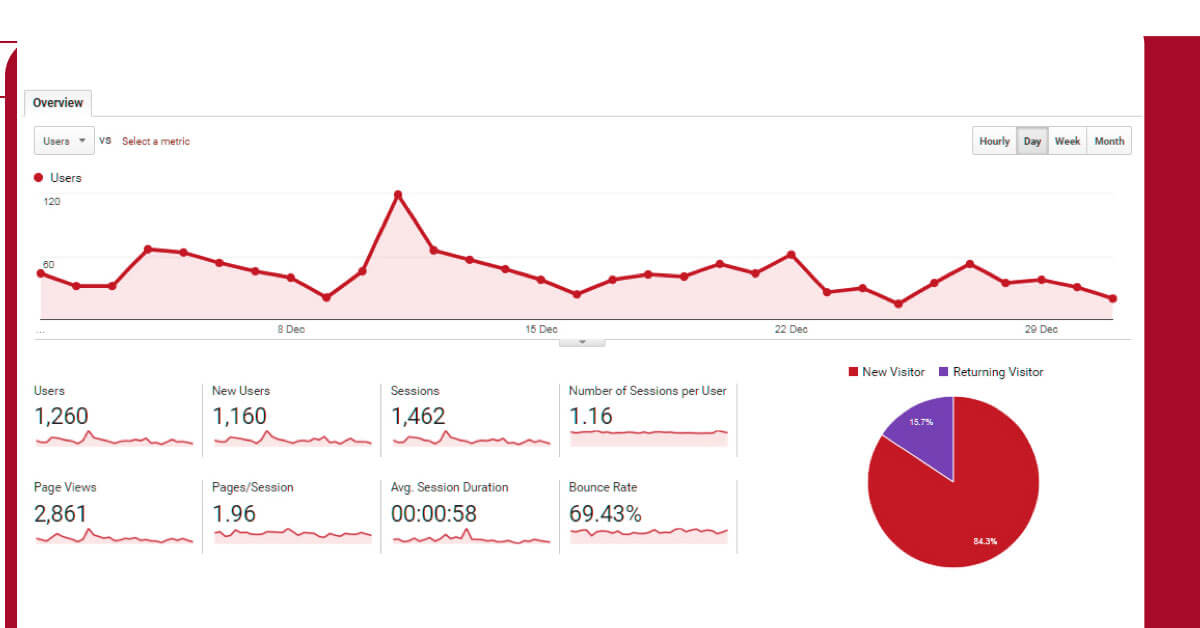Select Number of Sessions per User card
1200x628 pixels.
pos(648,417)
